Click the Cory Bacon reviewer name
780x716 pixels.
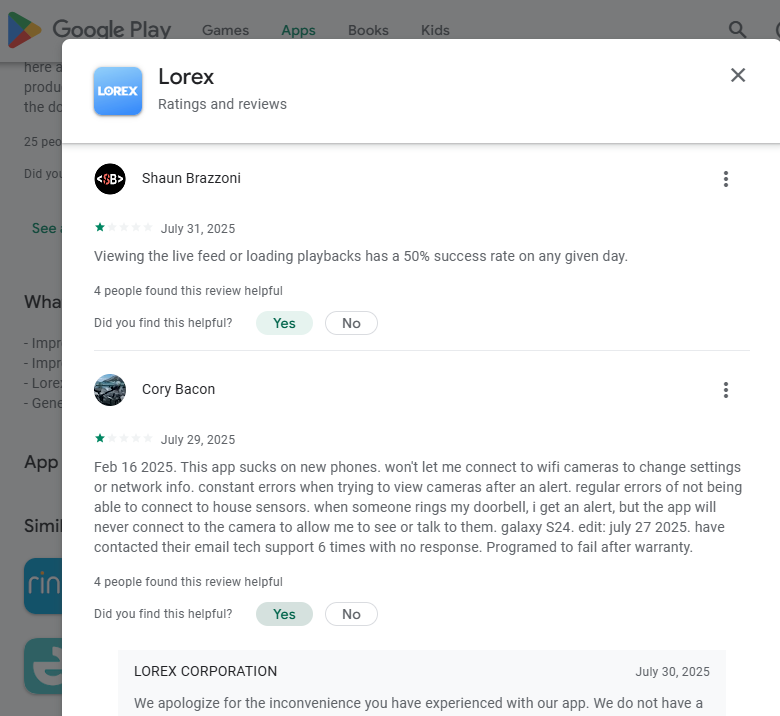(179, 389)
